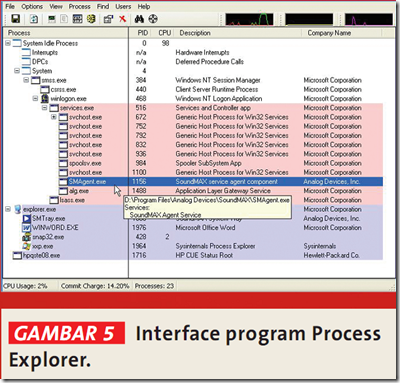Collapse the services.exe tree node

pyautogui.click(x=45, y=108)
